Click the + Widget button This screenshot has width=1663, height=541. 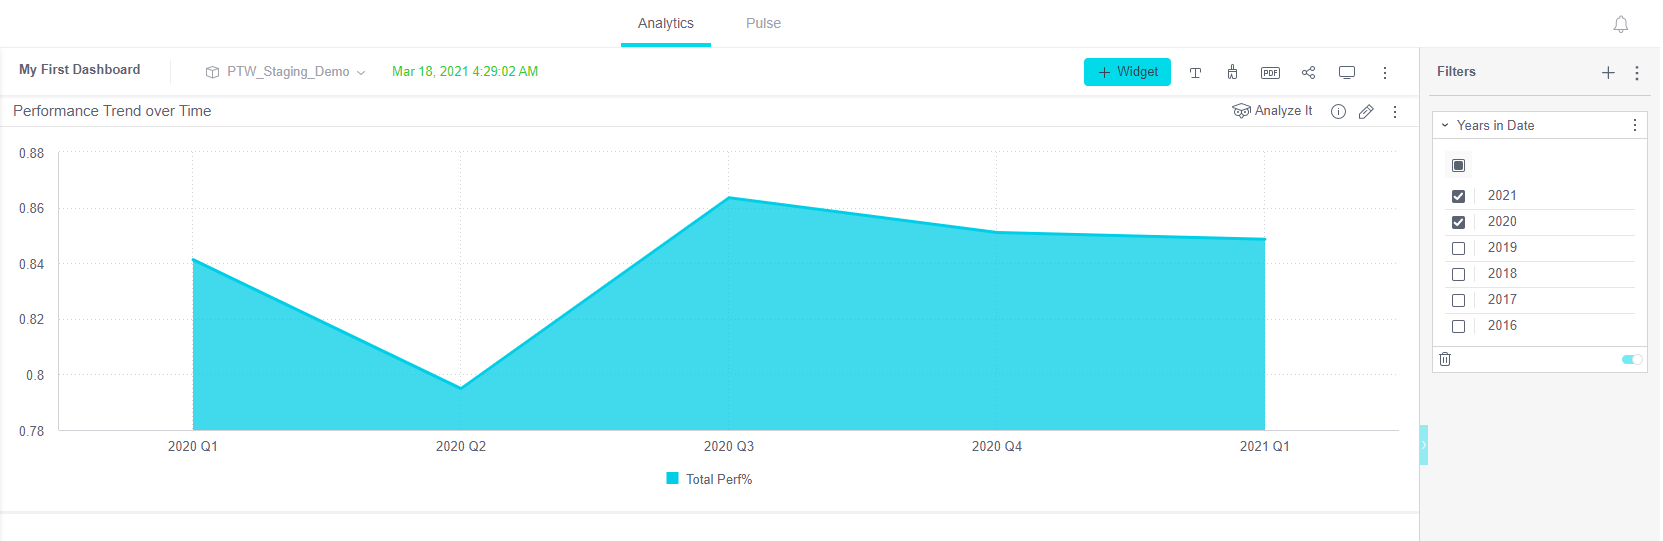[1127, 72]
